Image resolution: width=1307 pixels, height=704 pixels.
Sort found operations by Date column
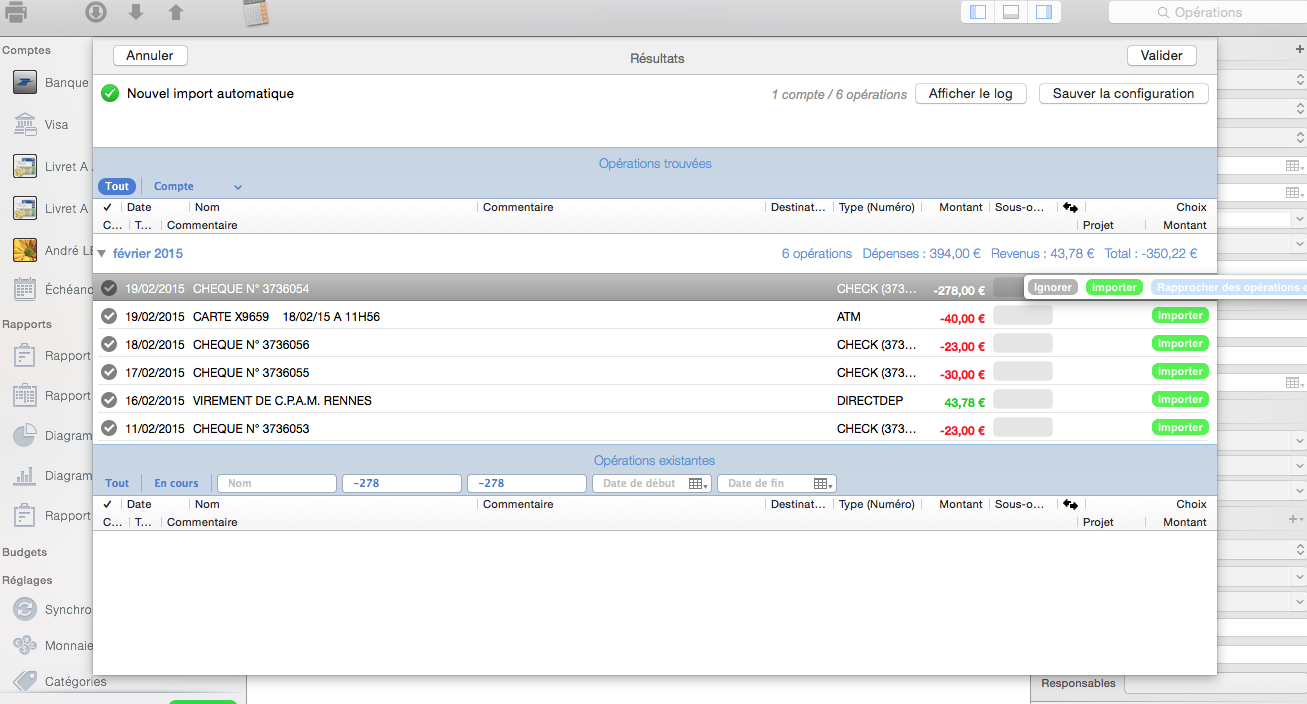[139, 207]
